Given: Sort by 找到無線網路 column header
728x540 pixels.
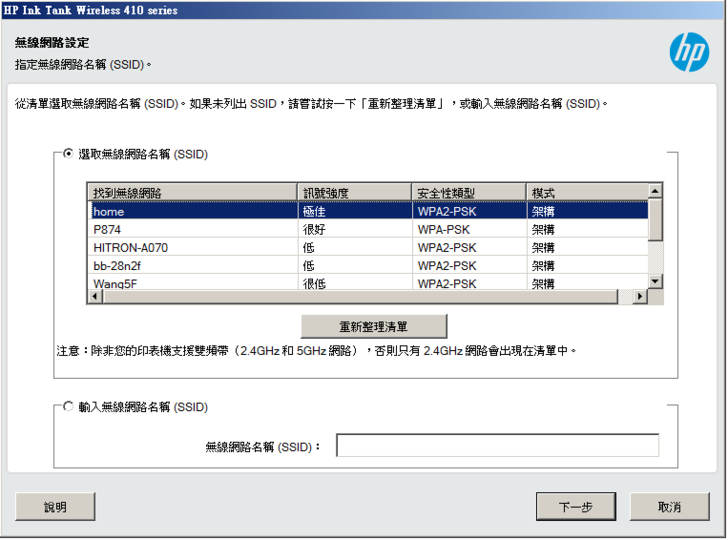Looking at the screenshot, I should coord(192,192).
